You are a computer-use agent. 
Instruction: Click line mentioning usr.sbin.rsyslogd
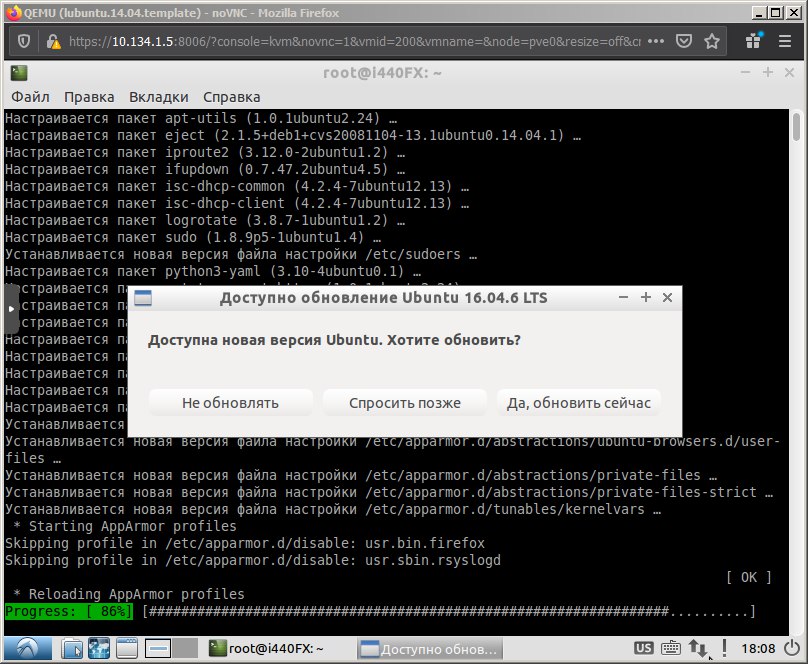click(x=252, y=560)
